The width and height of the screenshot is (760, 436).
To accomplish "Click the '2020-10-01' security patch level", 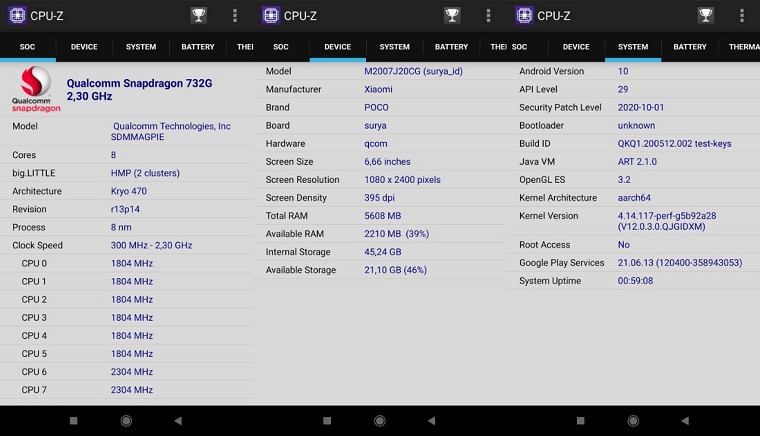I will pyautogui.click(x=641, y=108).
